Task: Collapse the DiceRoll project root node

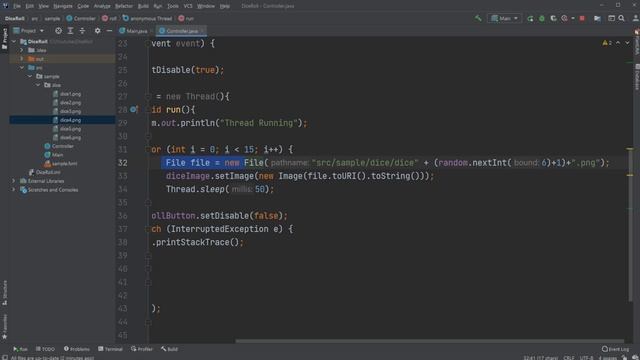Action: [13, 42]
